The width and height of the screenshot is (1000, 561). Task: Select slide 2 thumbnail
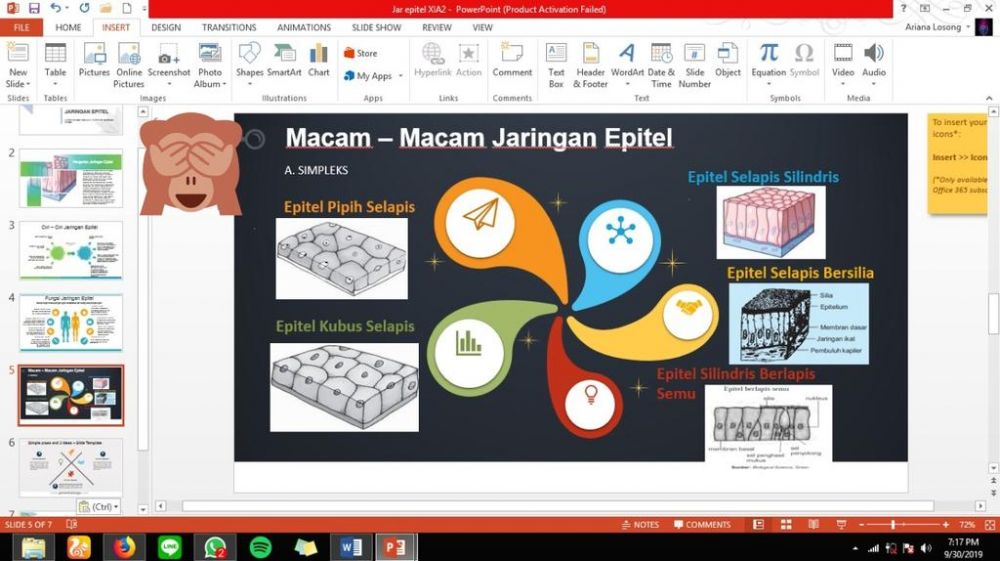71,178
